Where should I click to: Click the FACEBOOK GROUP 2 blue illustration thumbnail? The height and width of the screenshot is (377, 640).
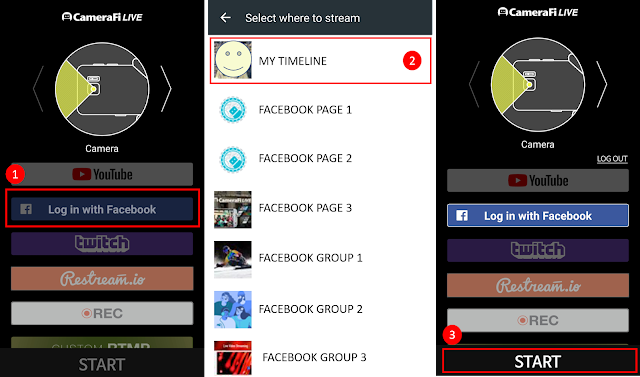pos(233,310)
